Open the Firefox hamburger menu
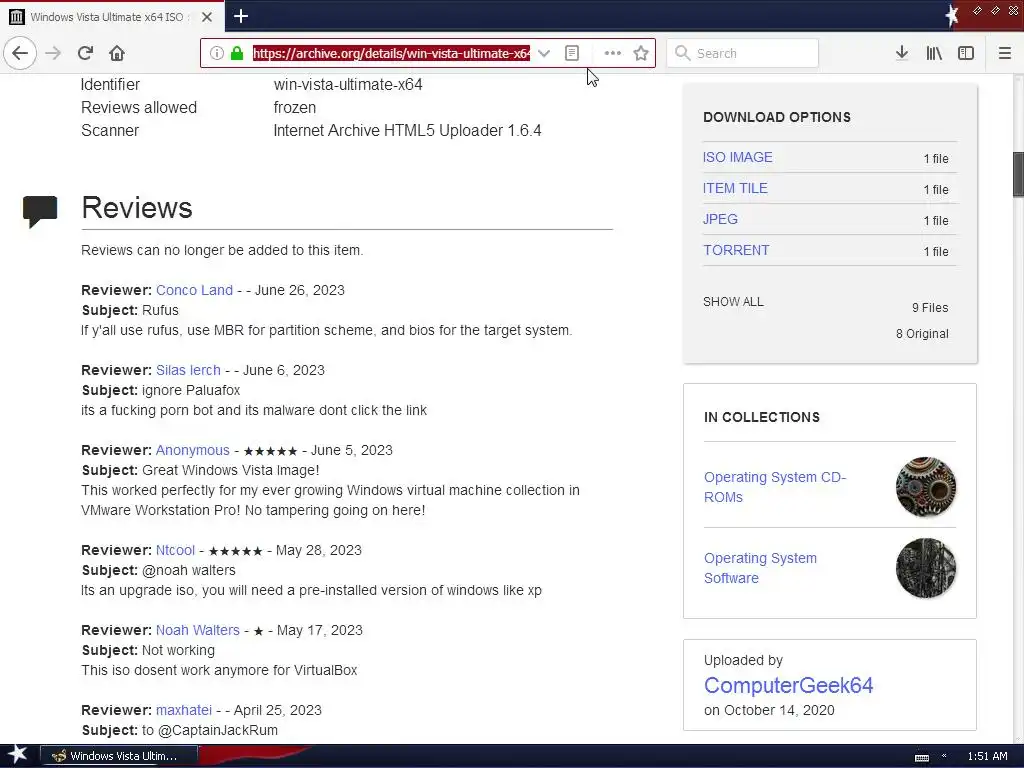 point(1005,53)
